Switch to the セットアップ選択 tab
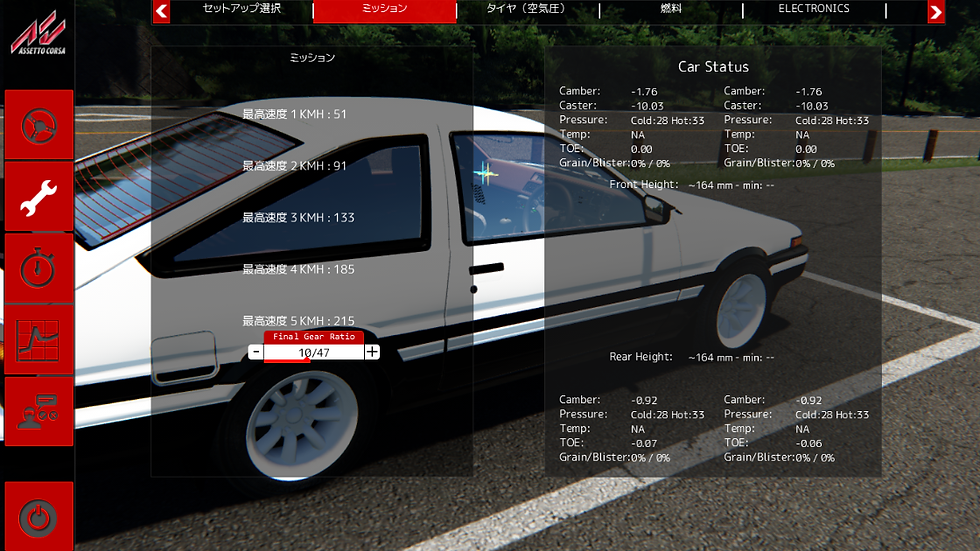The width and height of the screenshot is (980, 551). click(241, 9)
